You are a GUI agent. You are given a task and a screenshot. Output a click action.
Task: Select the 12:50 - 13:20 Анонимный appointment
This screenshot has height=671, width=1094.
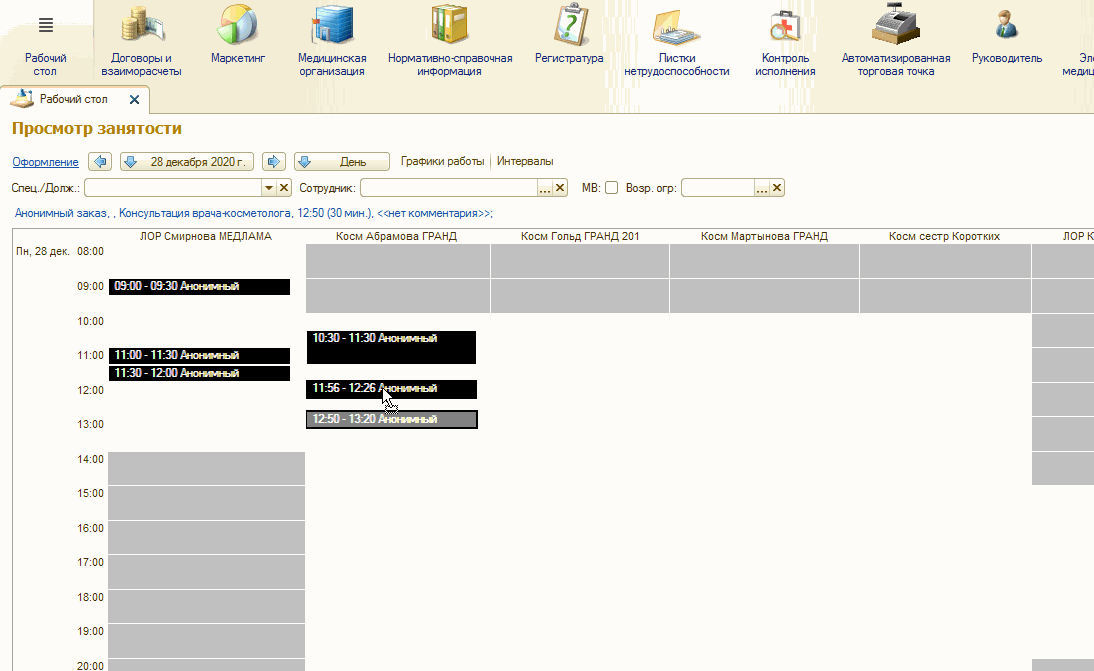(391, 420)
